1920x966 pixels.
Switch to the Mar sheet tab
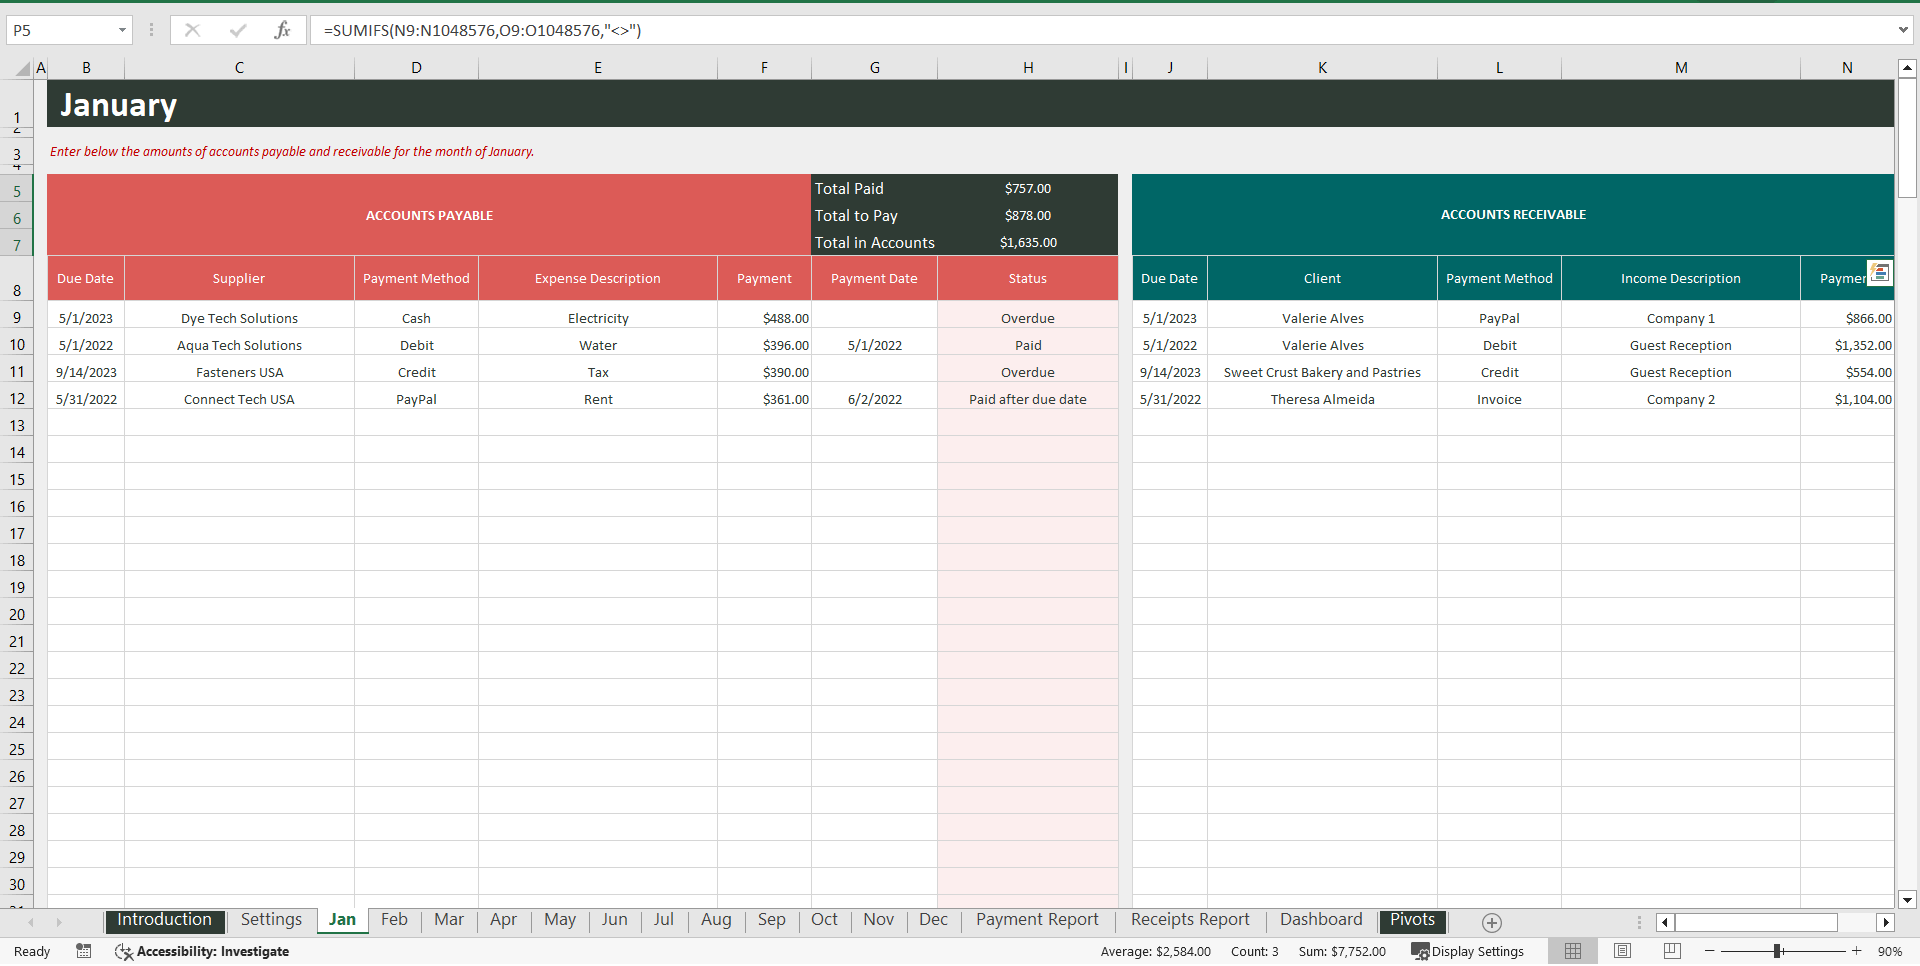pos(449,920)
